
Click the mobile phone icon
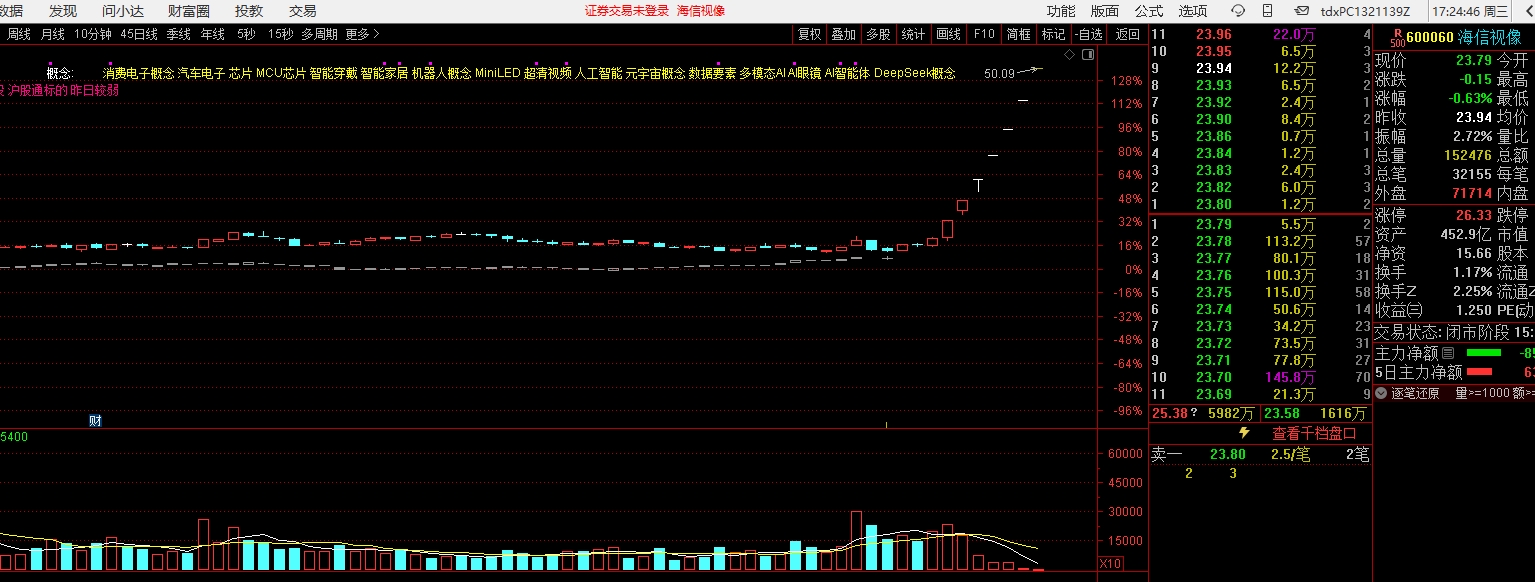click(1270, 11)
